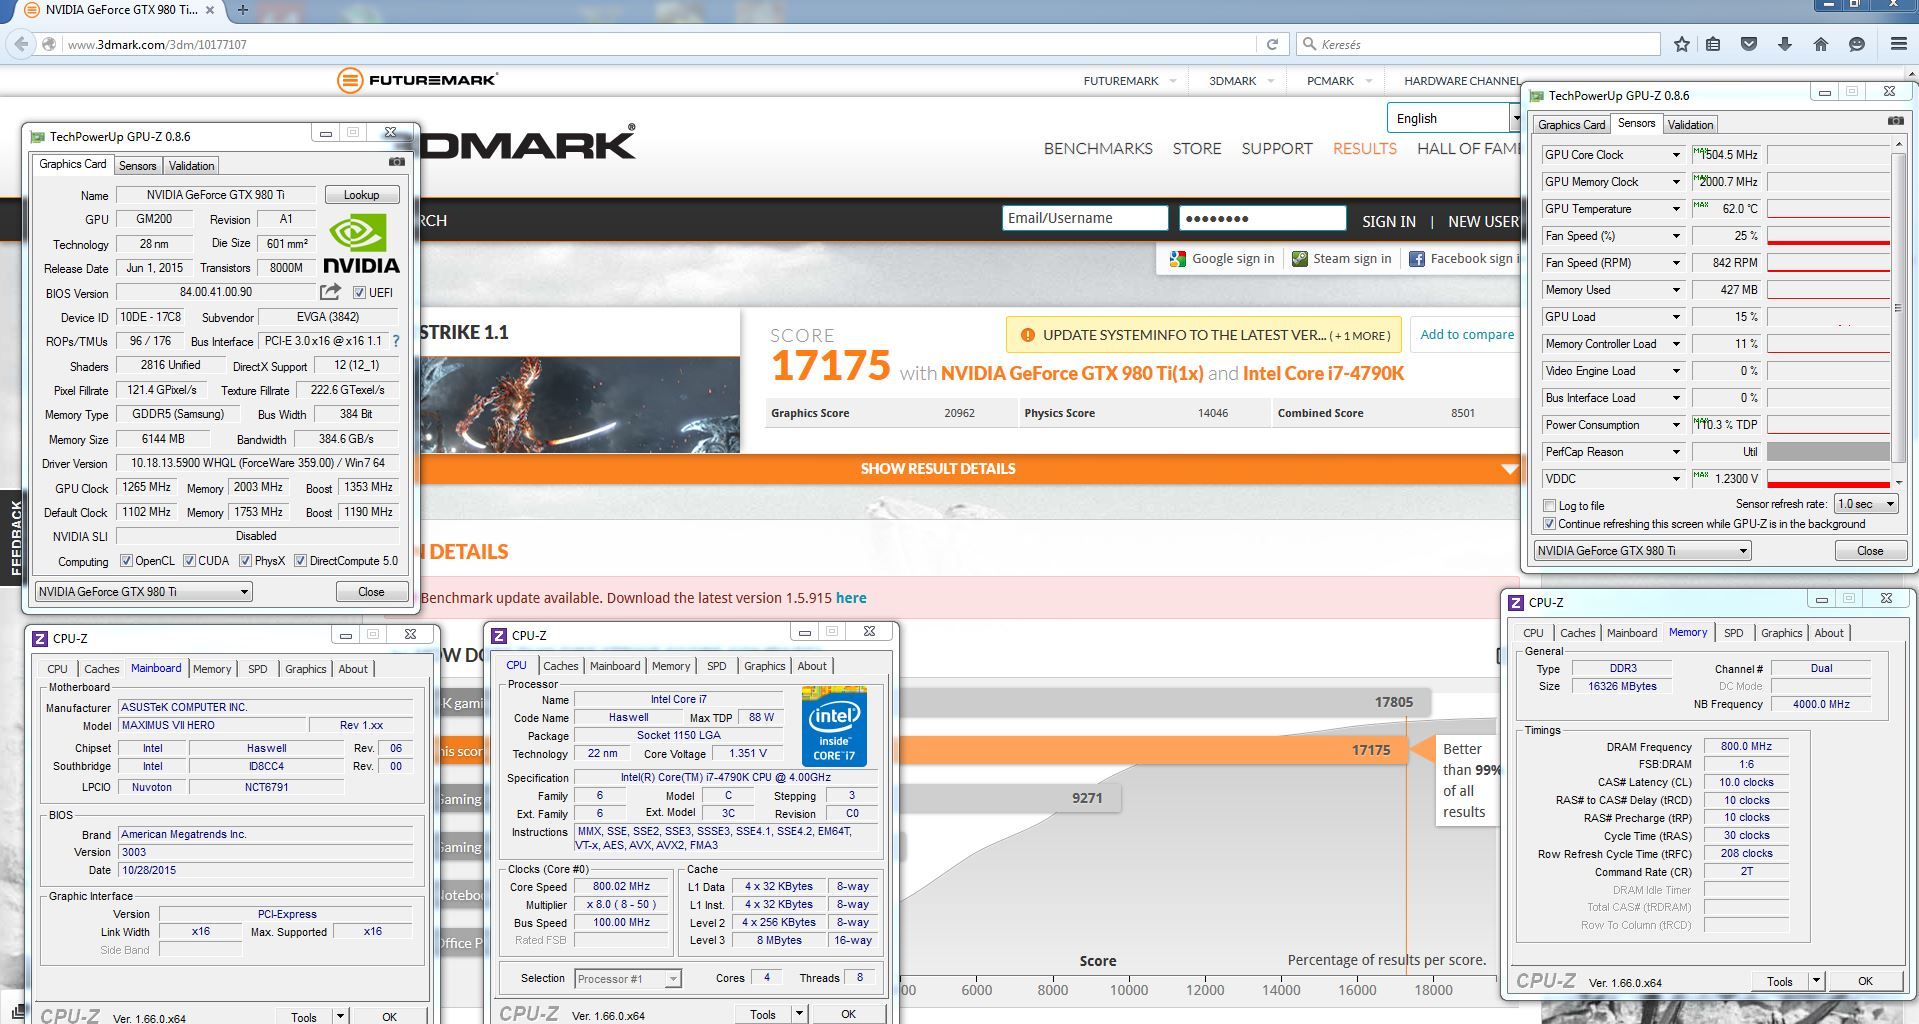Open the GPU selector dropdown in left GPU-Z
1919x1024 pixels.
(143, 592)
